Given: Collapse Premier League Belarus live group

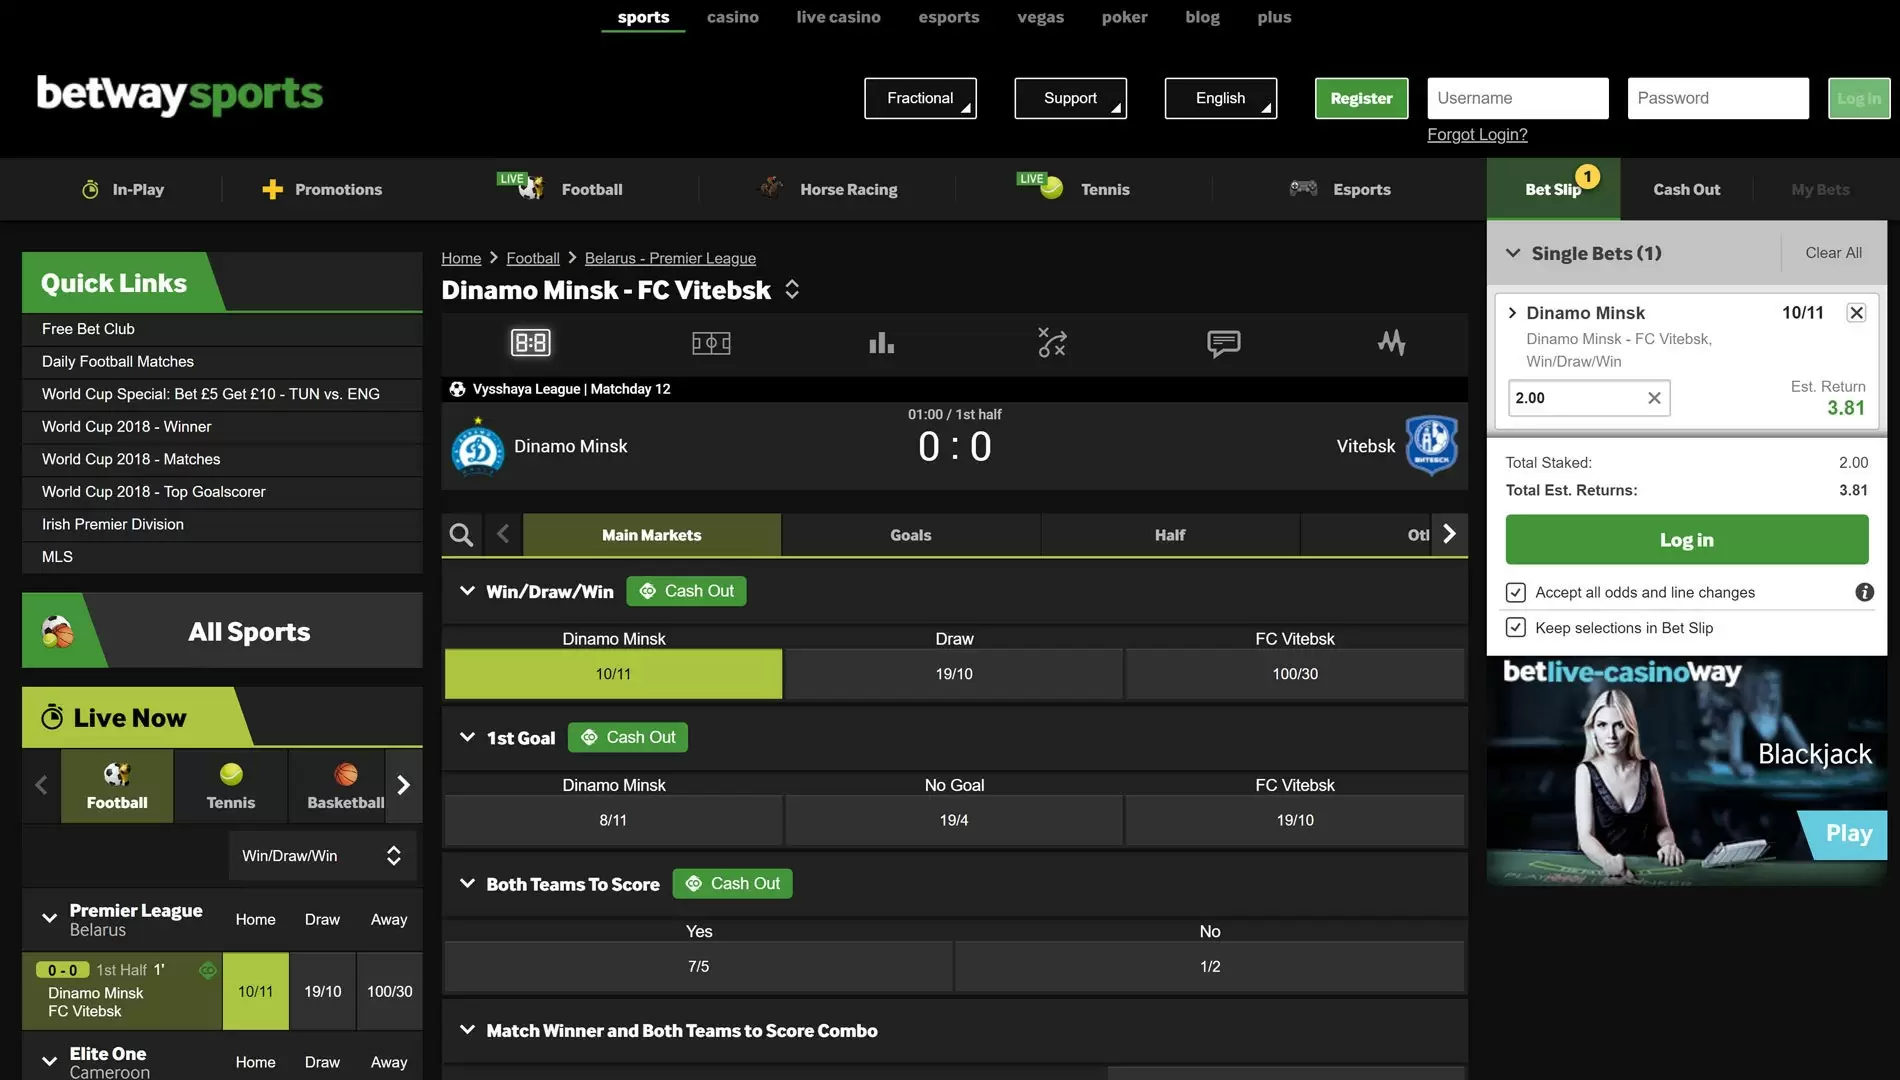Looking at the screenshot, I should [x=48, y=918].
